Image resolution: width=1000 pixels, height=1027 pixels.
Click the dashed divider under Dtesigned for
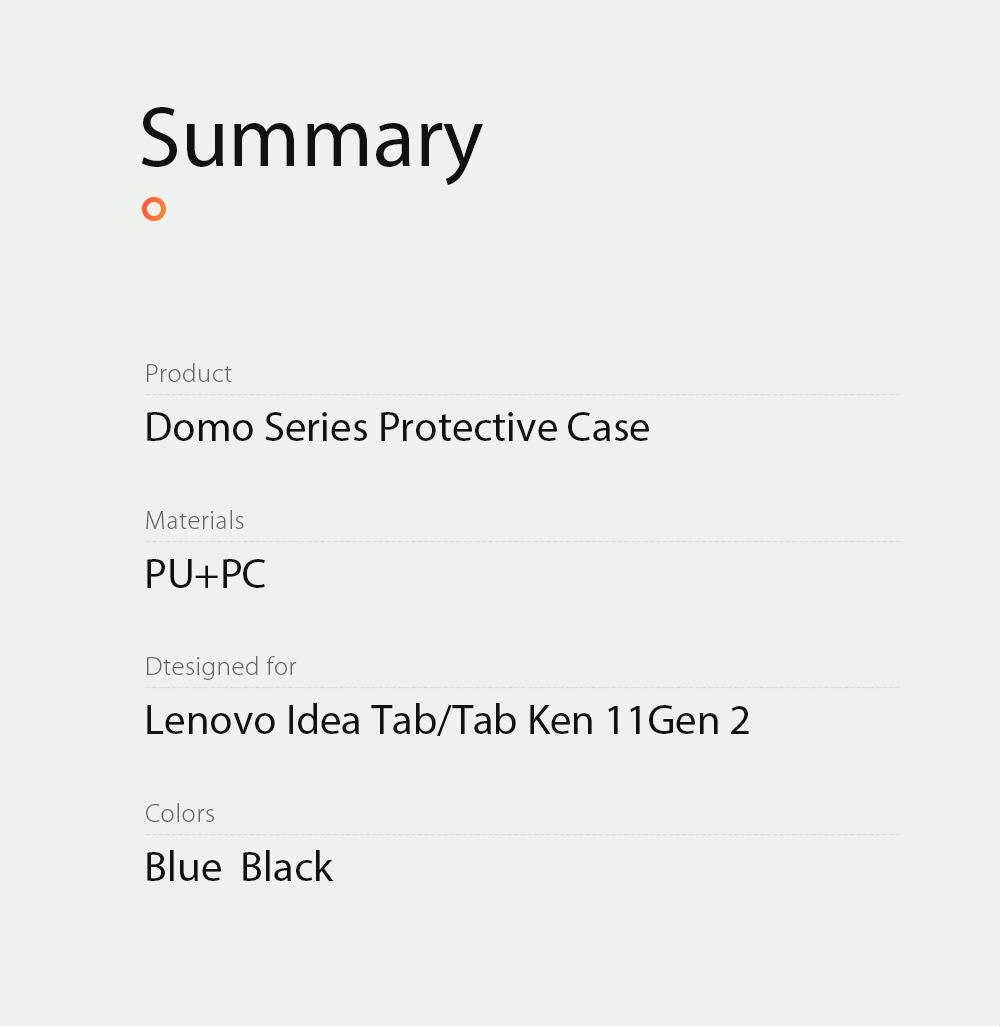pyautogui.click(x=522, y=688)
